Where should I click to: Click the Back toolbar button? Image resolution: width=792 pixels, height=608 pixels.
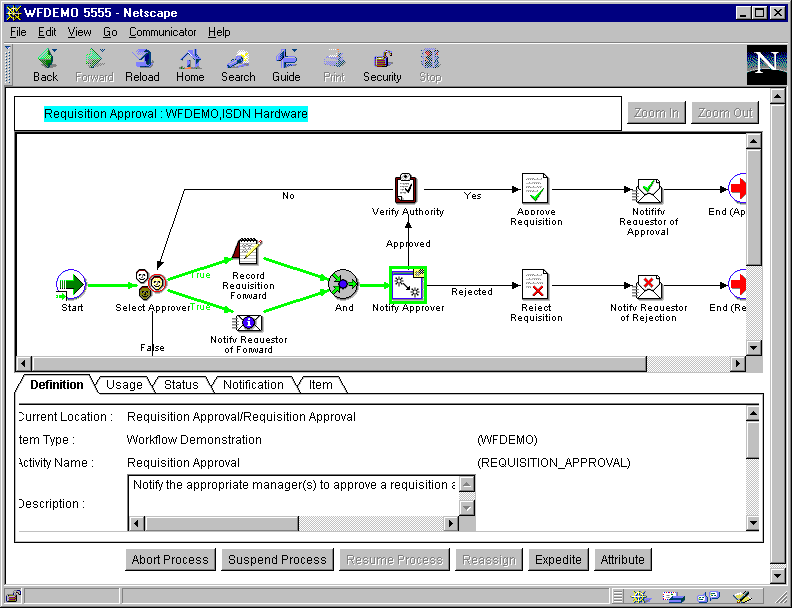45,66
